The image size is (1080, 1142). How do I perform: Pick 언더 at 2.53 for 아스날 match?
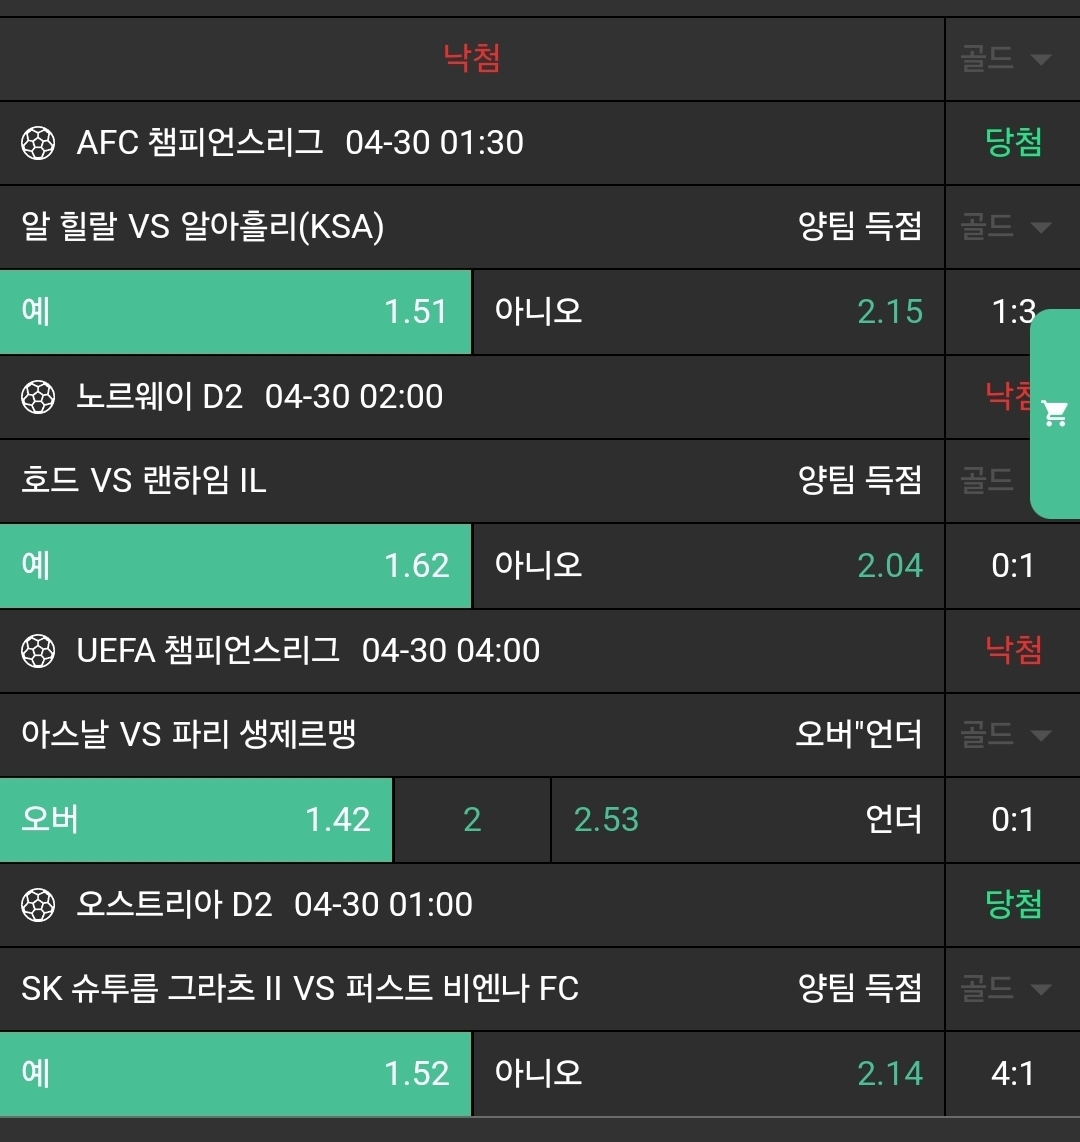click(747, 820)
